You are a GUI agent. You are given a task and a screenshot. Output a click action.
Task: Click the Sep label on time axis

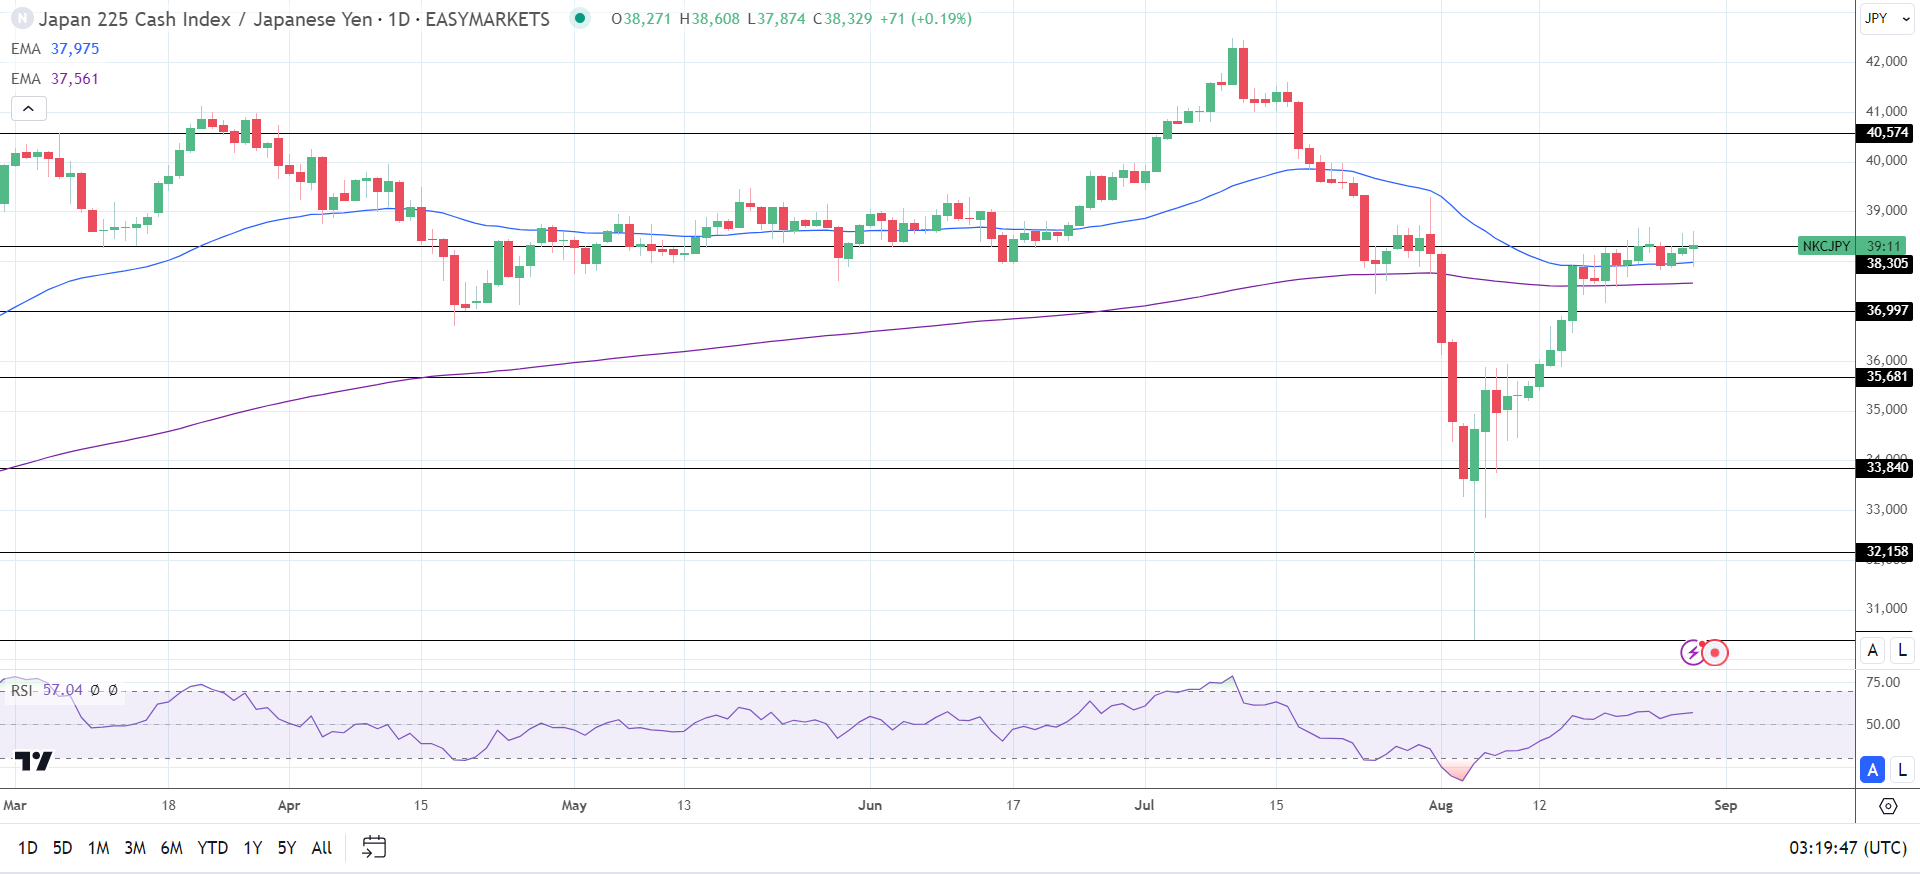1726,805
